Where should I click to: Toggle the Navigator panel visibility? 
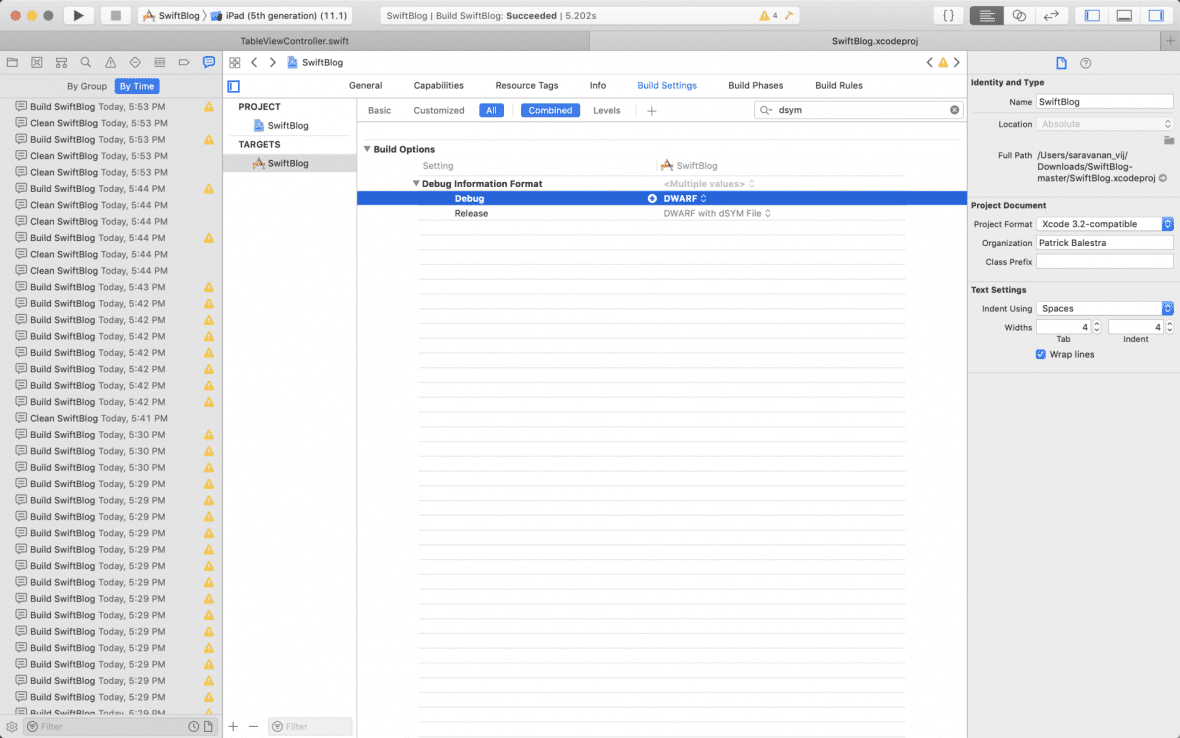[1092, 15]
